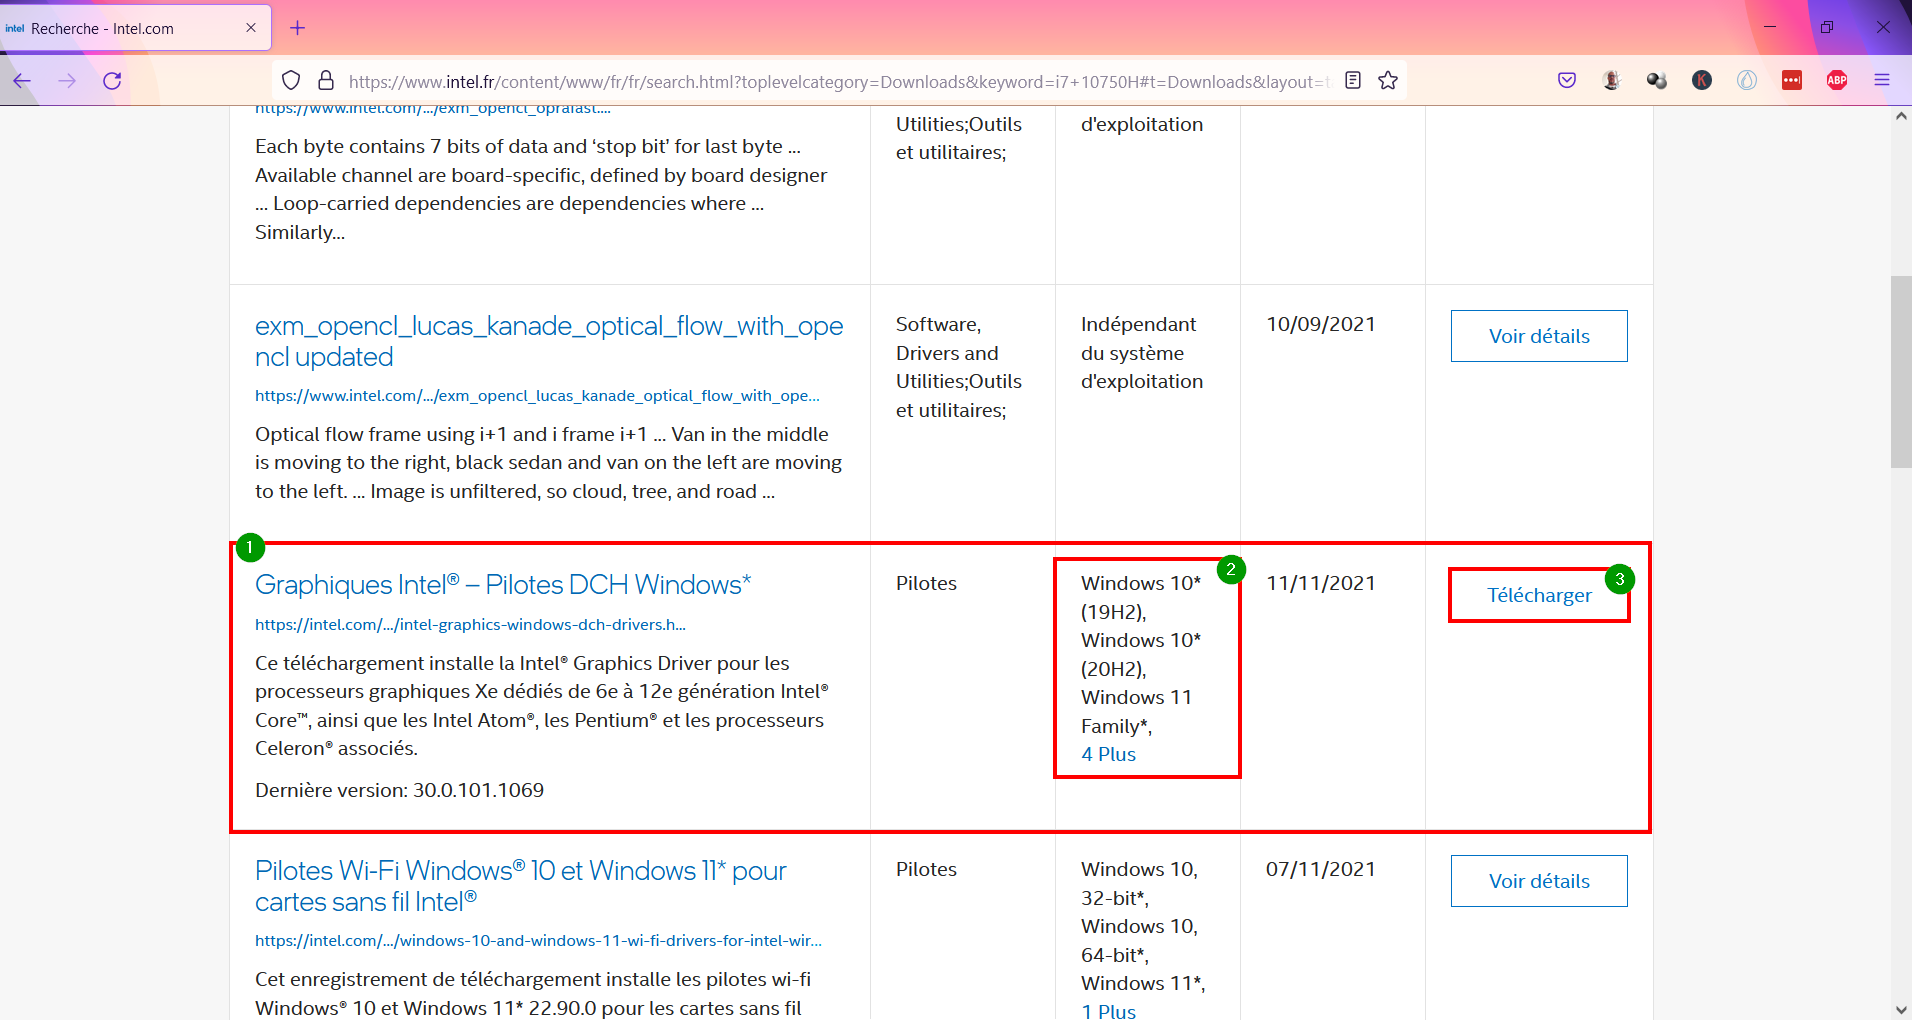1912x1020 pixels.
Task: Click the exm_opencl_opraiast URL link at top
Action: pyautogui.click(x=432, y=109)
